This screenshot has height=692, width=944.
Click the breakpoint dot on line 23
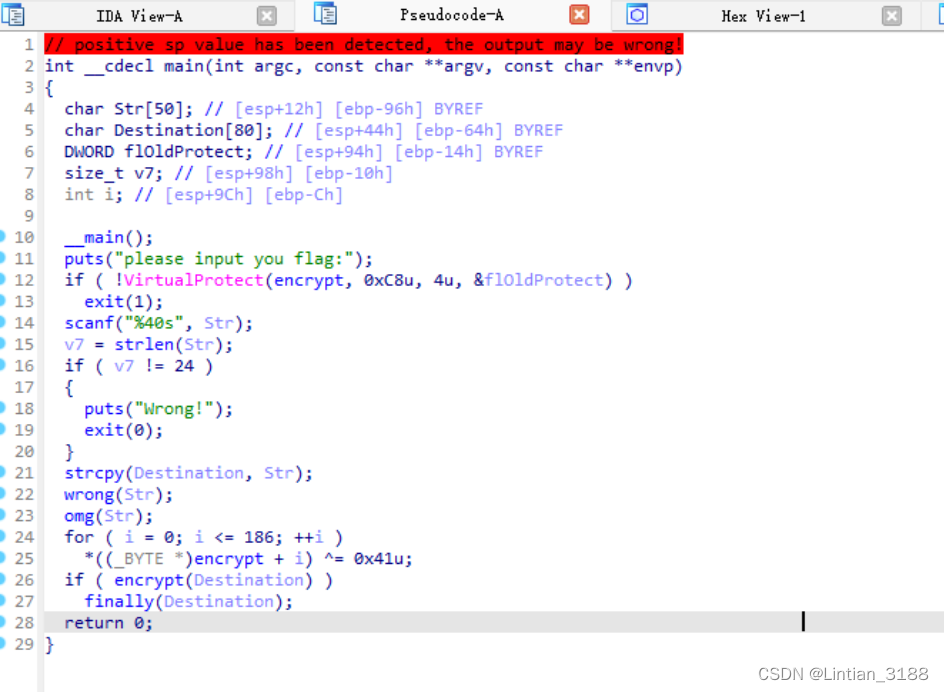[2, 515]
